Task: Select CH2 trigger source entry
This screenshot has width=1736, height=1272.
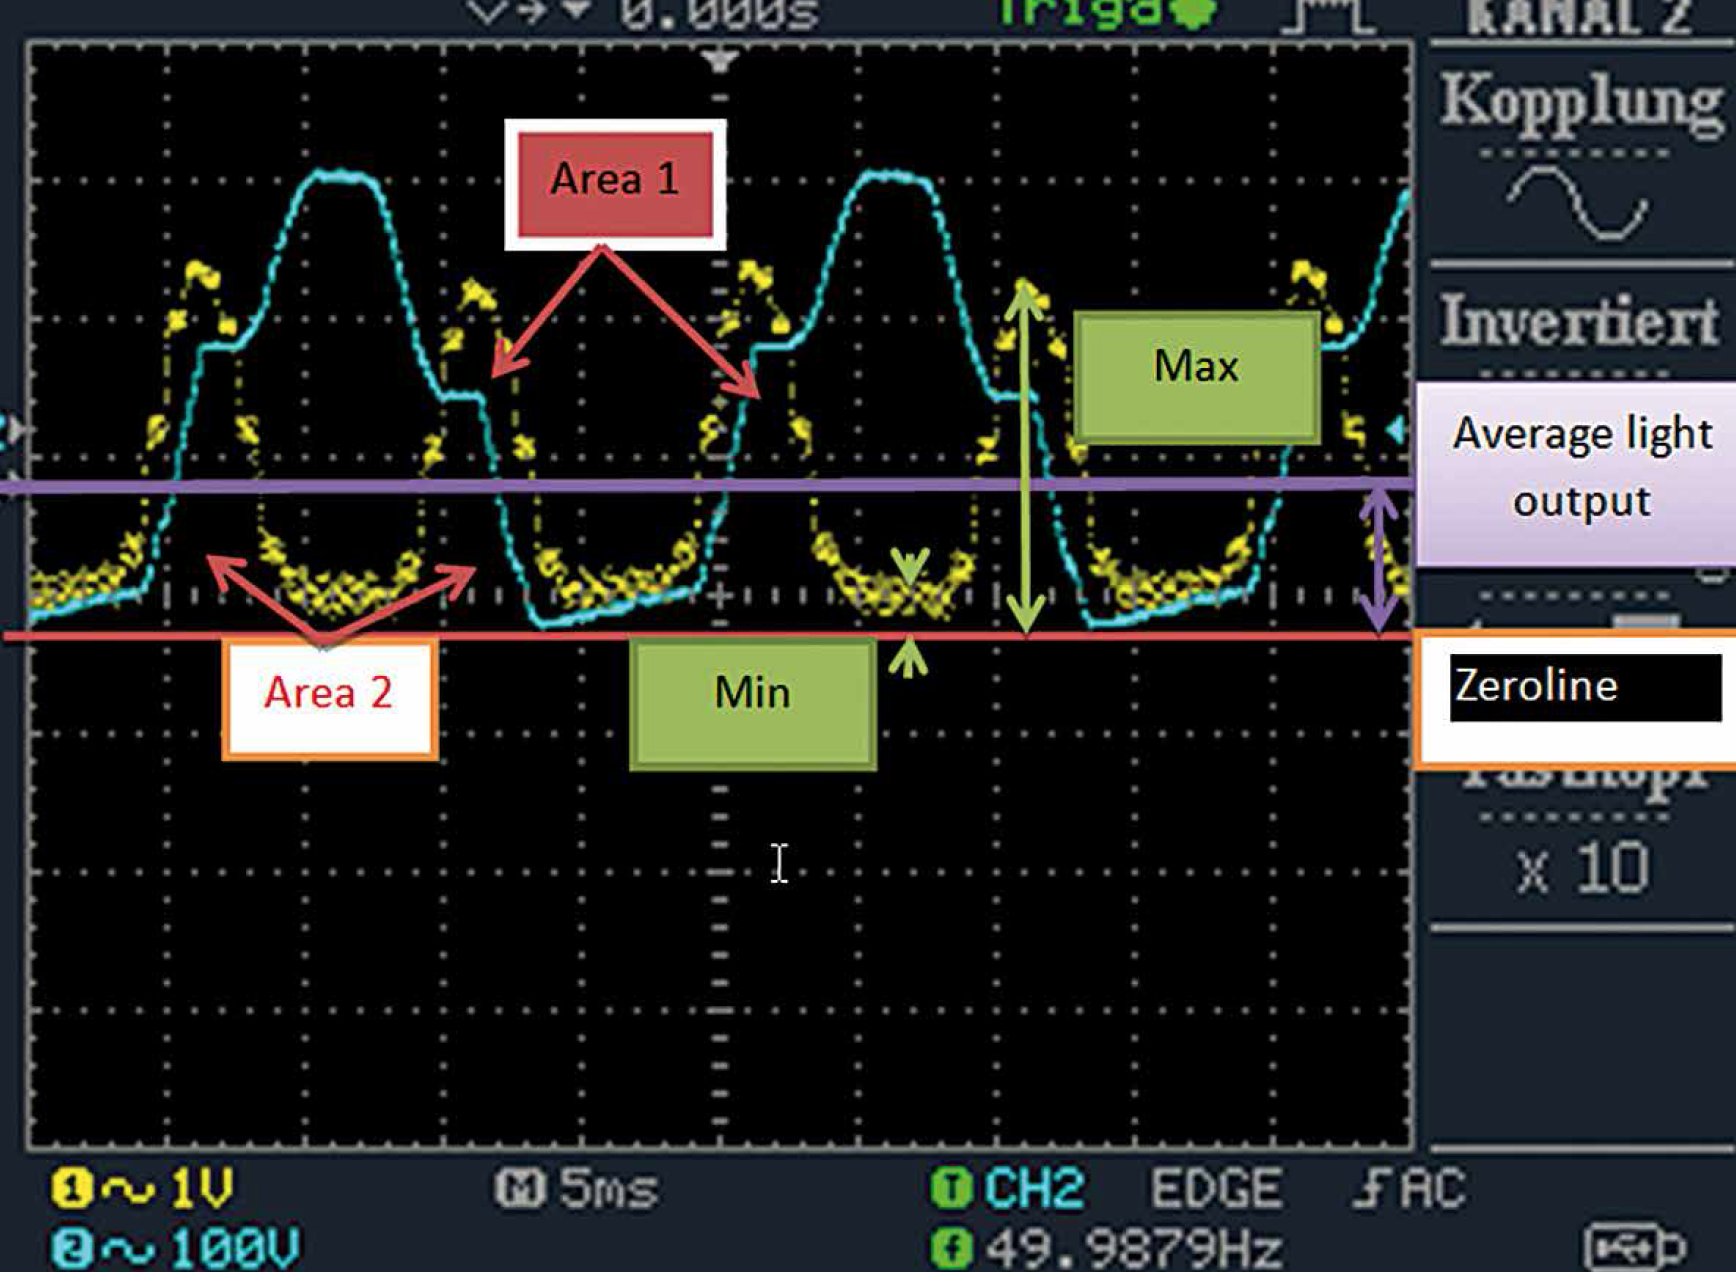Action: click(1030, 1187)
